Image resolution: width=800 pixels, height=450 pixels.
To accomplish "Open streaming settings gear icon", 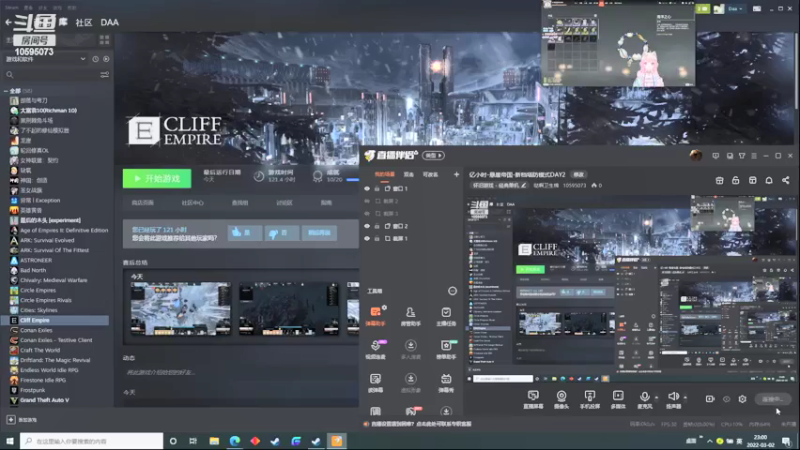I will point(742,399).
